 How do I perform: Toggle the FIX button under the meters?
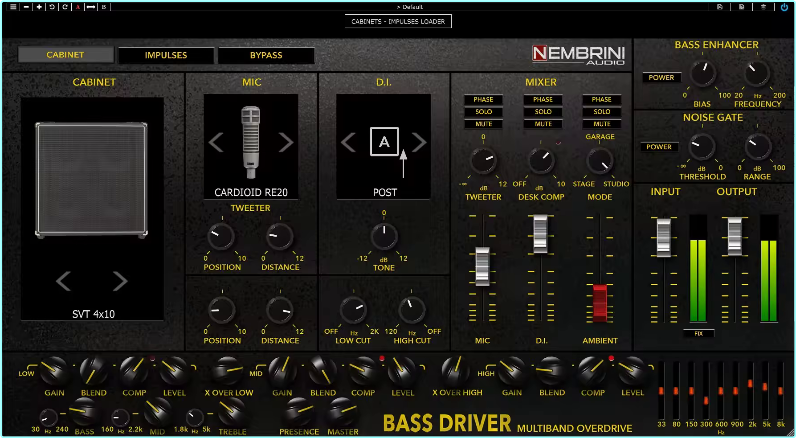click(699, 333)
